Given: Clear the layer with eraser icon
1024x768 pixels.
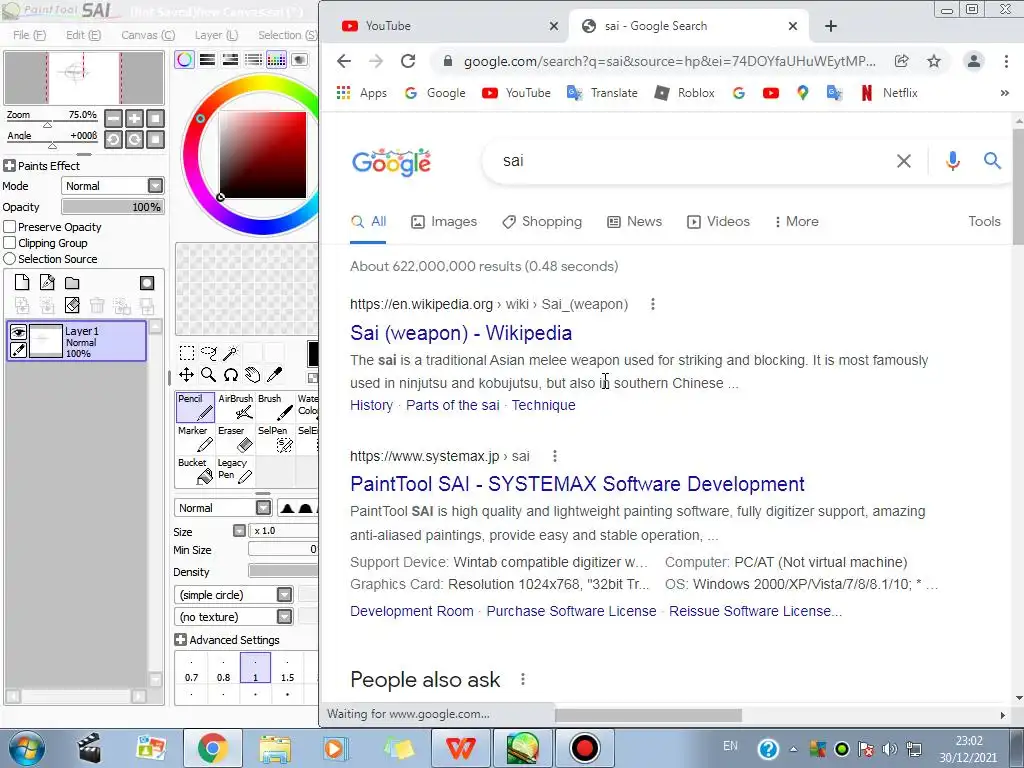Looking at the screenshot, I should pos(72,305).
